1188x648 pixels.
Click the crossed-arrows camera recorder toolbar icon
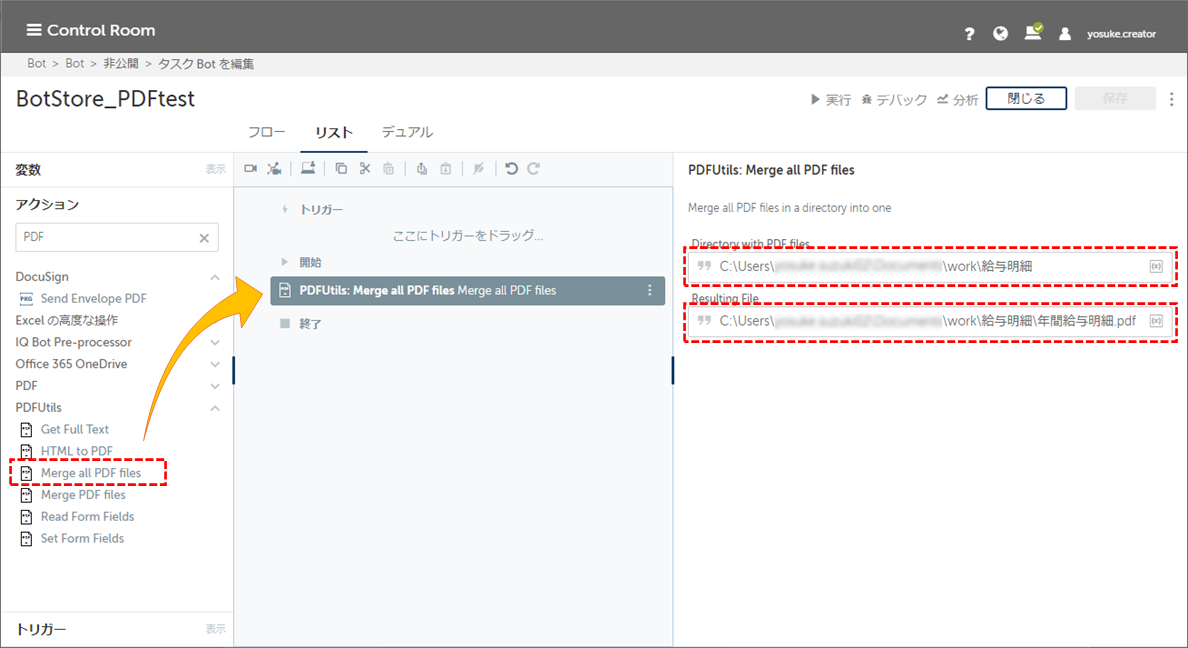click(274, 168)
